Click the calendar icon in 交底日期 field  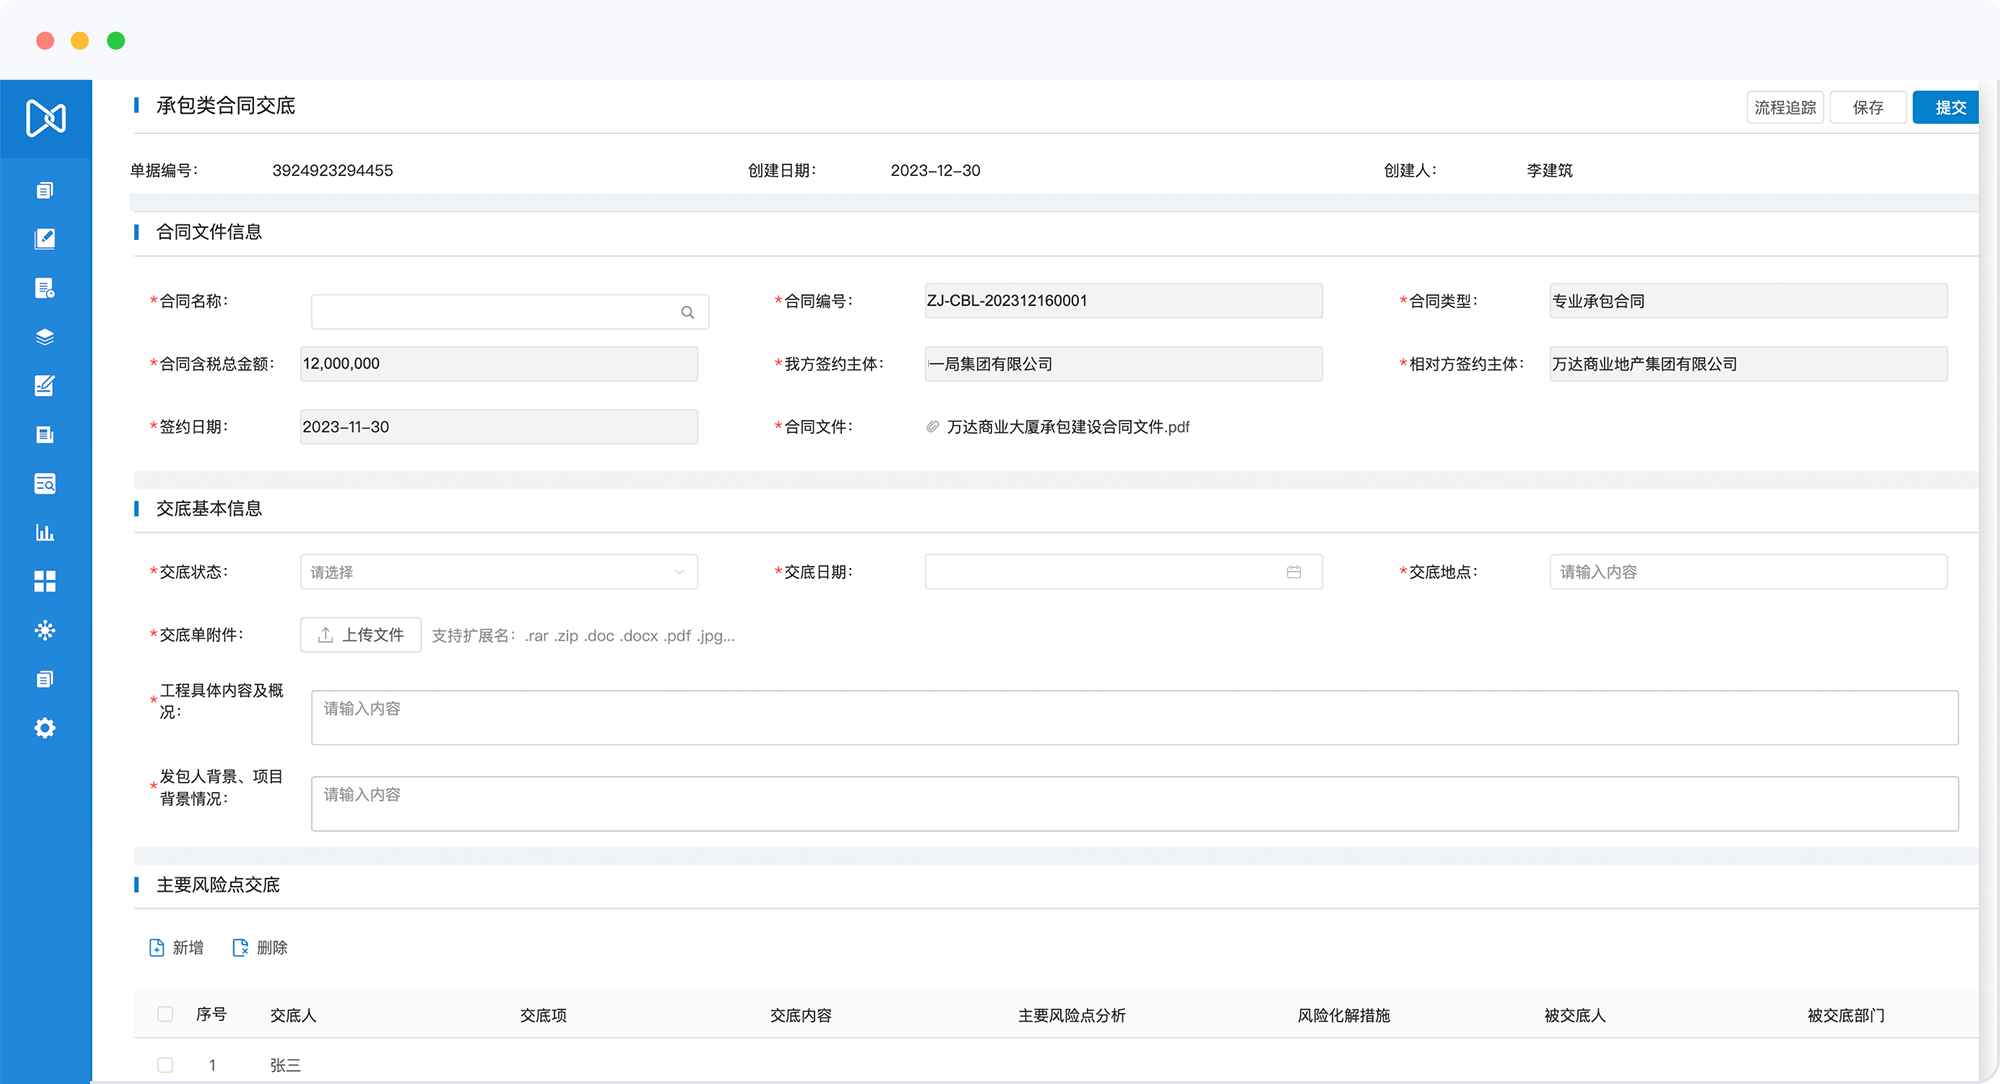click(x=1293, y=572)
